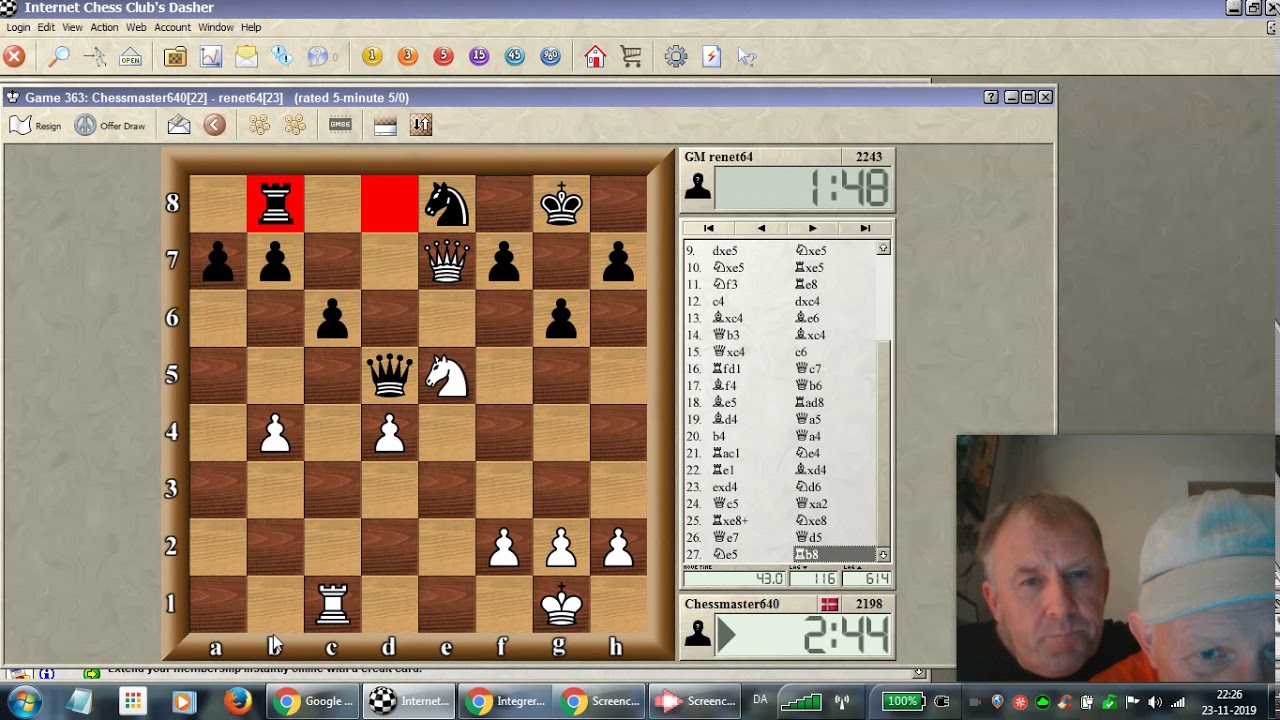
Task: Click the second smiley cluster icon
Action: pyautogui.click(x=295, y=125)
